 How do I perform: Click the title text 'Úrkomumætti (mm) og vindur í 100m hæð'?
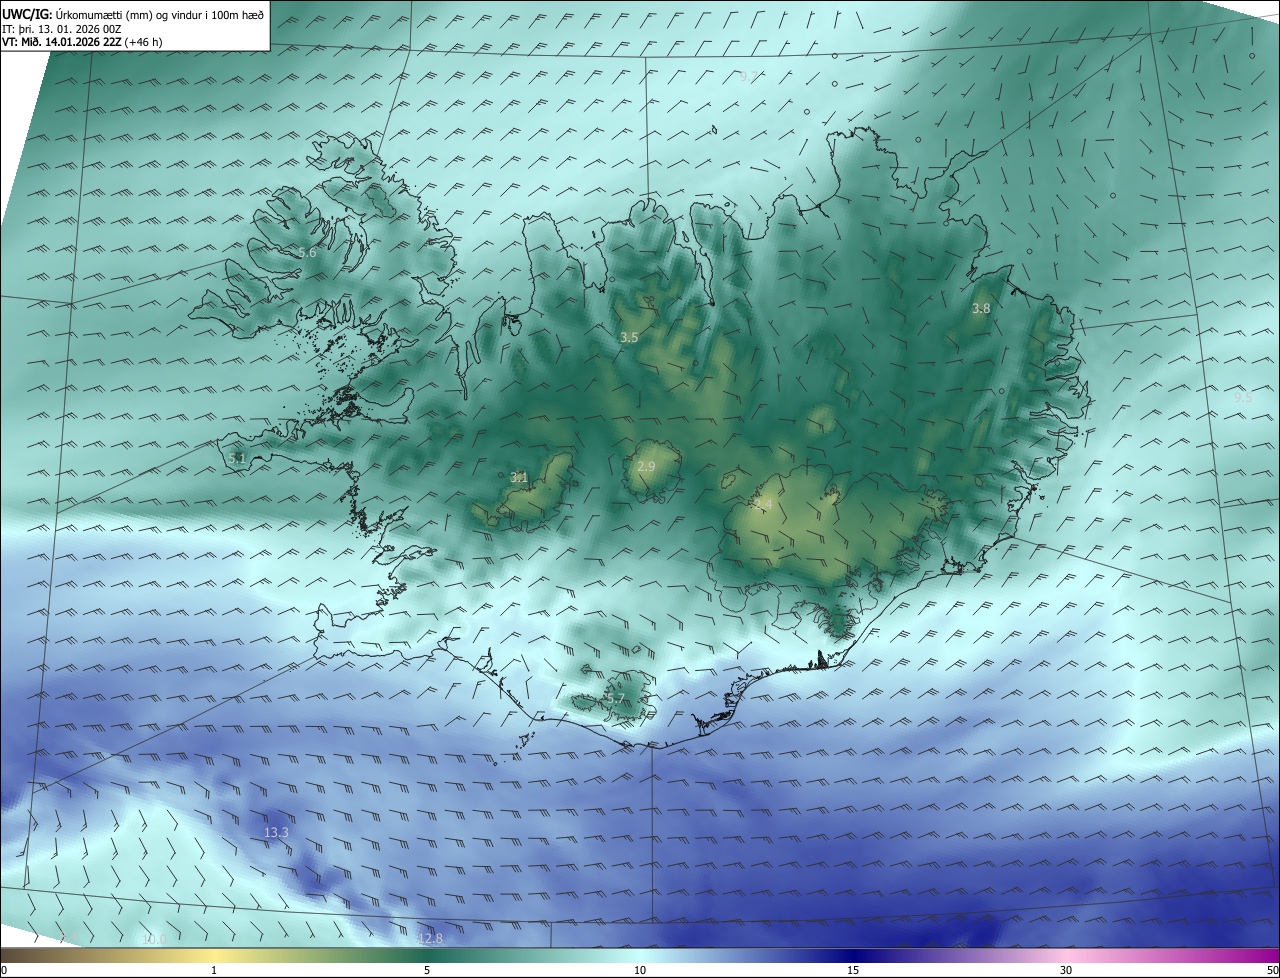point(158,14)
